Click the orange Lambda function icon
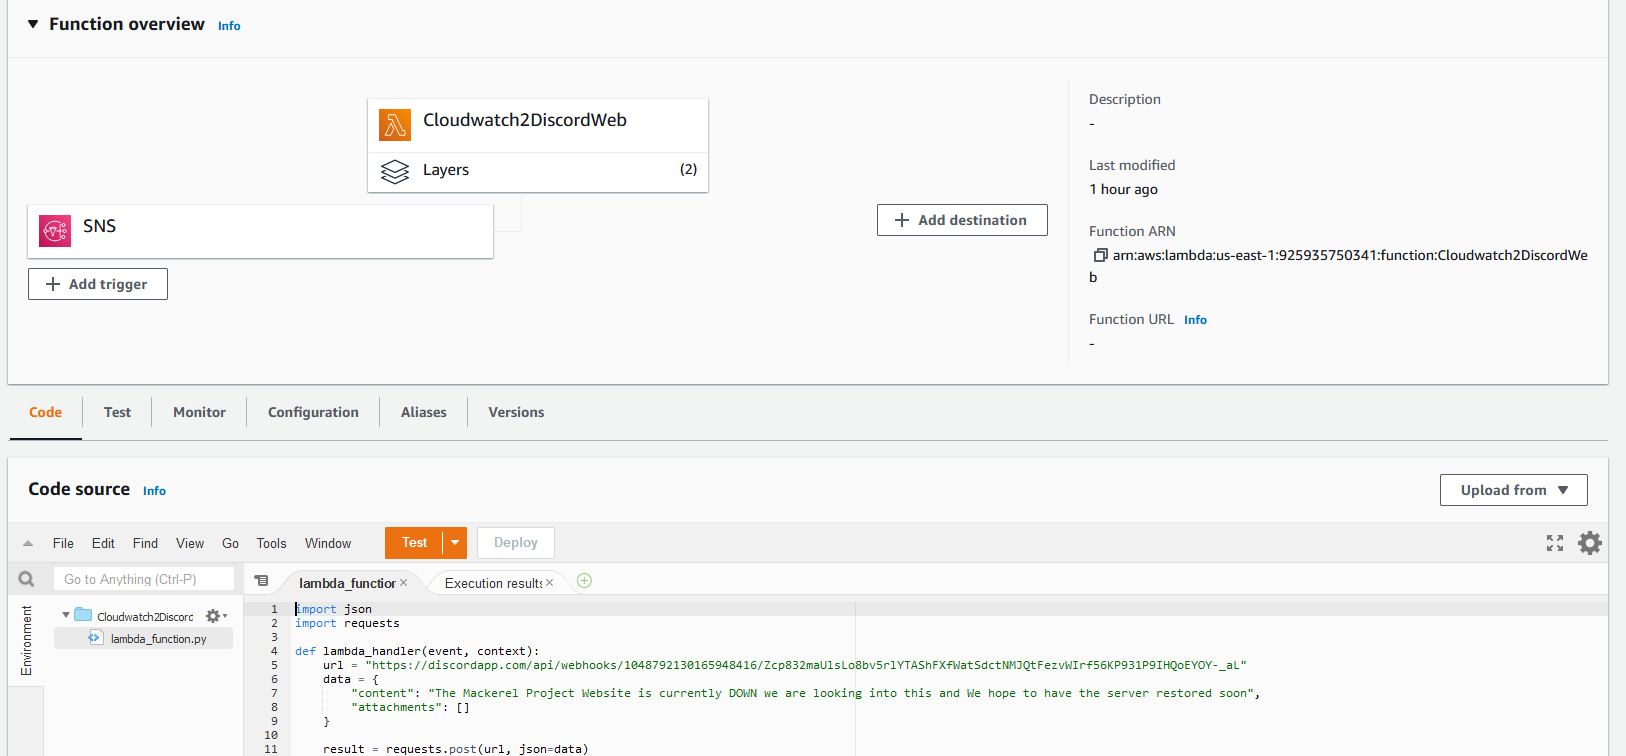Viewport: 1626px width, 756px height. point(395,125)
